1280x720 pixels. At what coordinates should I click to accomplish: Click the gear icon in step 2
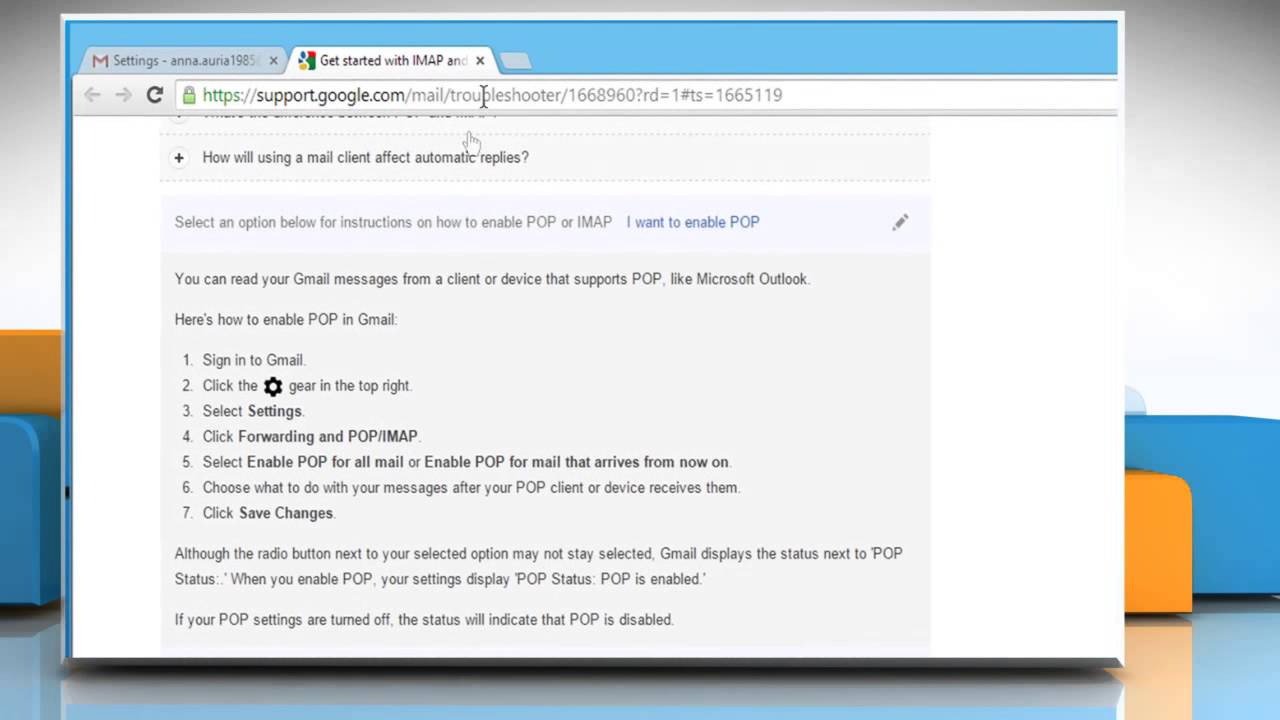pyautogui.click(x=273, y=386)
